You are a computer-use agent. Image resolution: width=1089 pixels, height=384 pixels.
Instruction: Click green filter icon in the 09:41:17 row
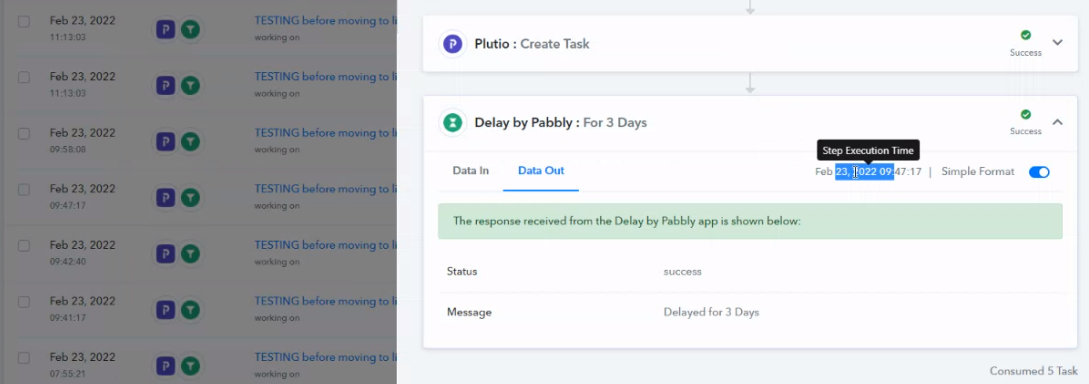190,310
